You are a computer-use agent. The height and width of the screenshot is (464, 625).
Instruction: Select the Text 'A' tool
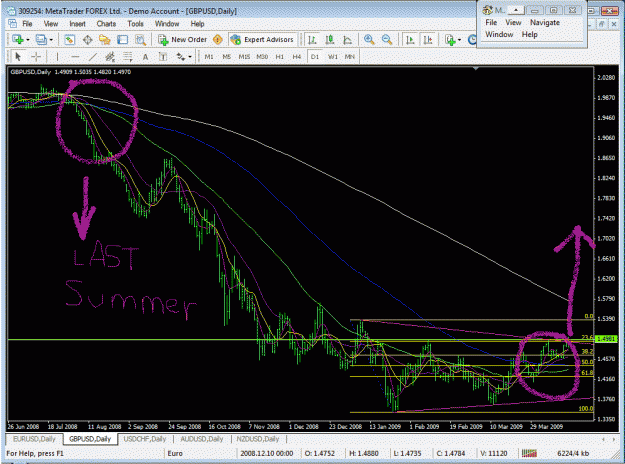pos(145,57)
